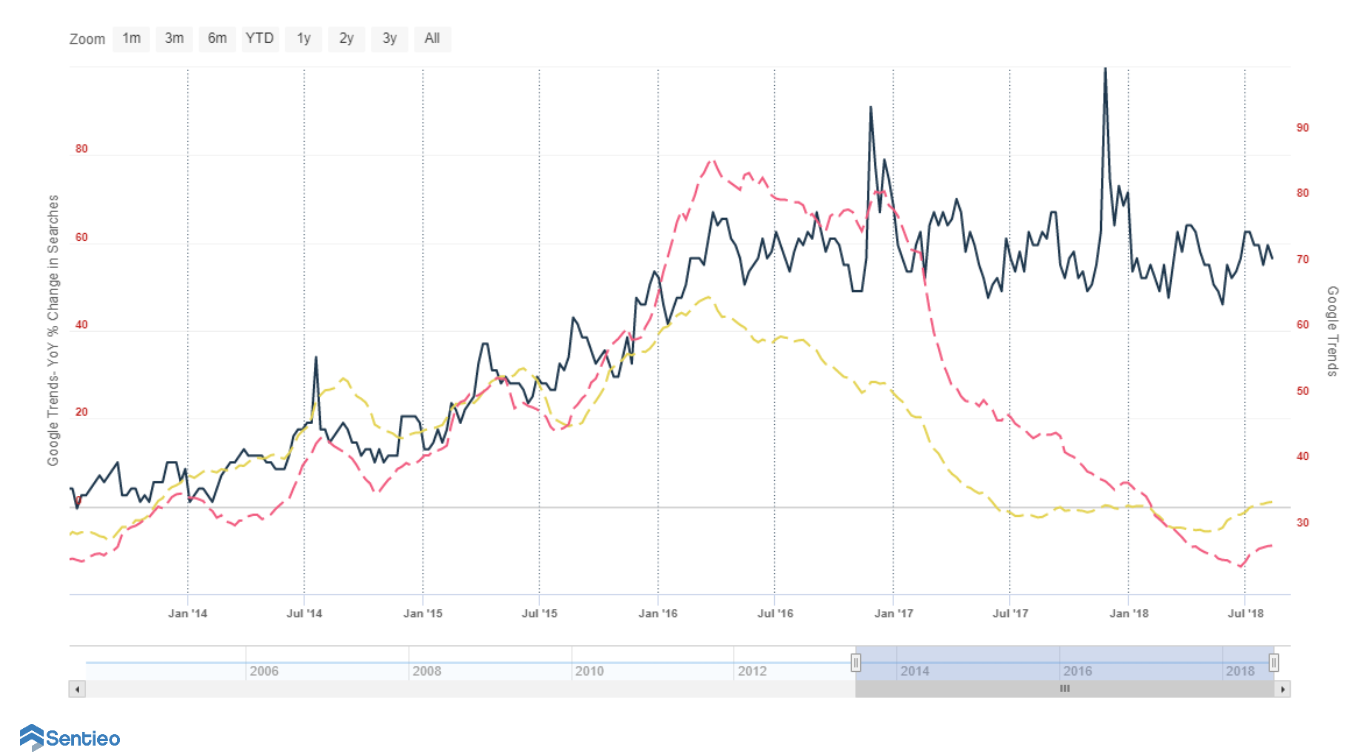Click the scrollbar left arrow
The width and height of the screenshot is (1366, 752).
tap(77, 689)
